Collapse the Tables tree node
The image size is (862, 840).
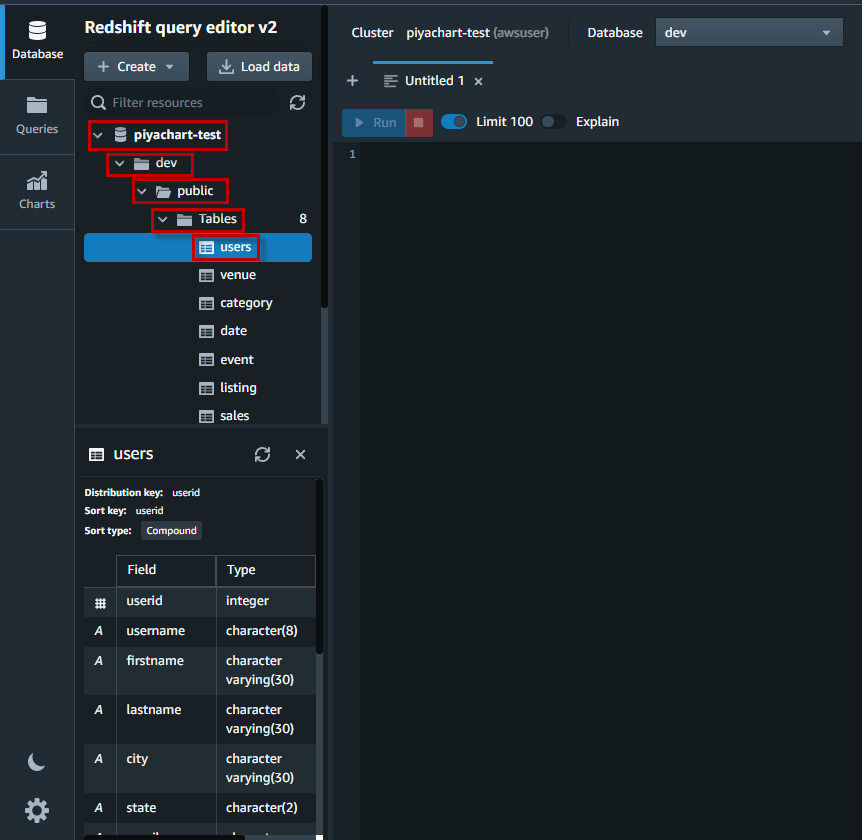(x=162, y=219)
